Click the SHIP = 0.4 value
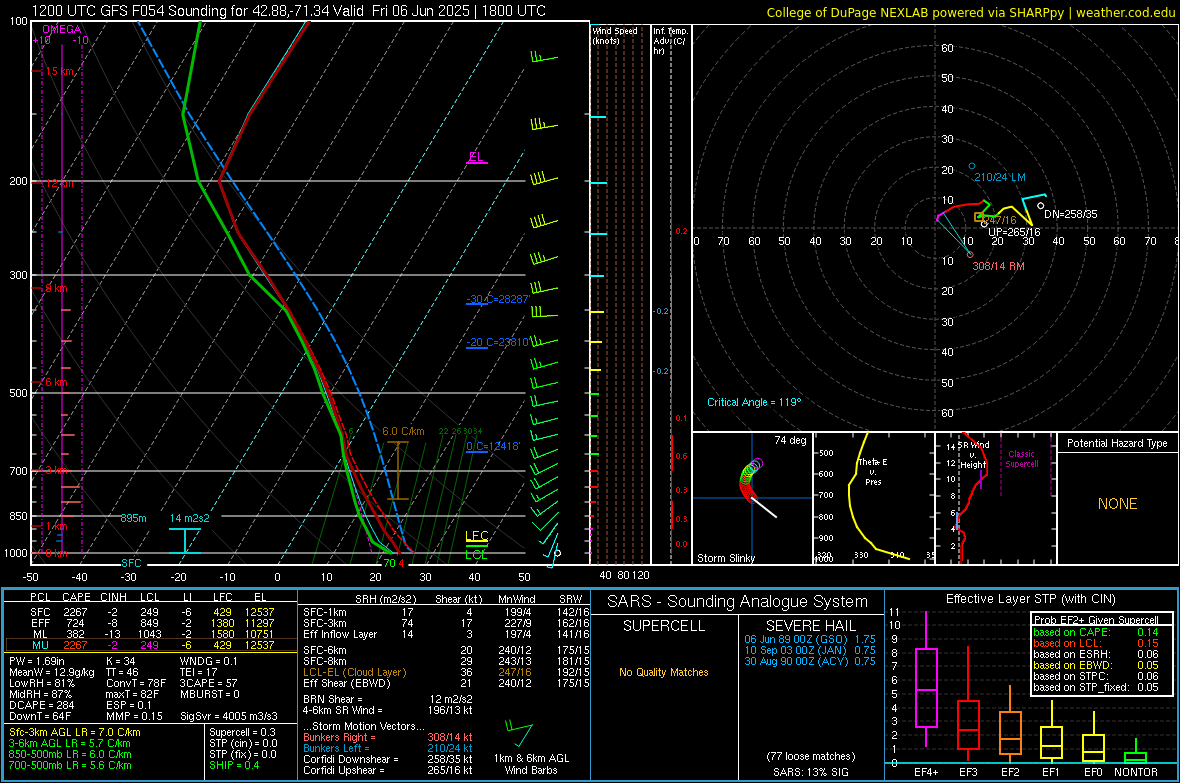This screenshot has width=1180, height=783. tap(234, 765)
